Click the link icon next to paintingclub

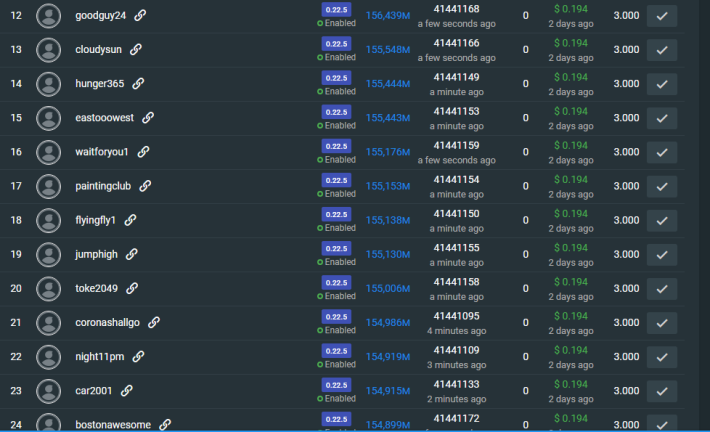(145, 186)
